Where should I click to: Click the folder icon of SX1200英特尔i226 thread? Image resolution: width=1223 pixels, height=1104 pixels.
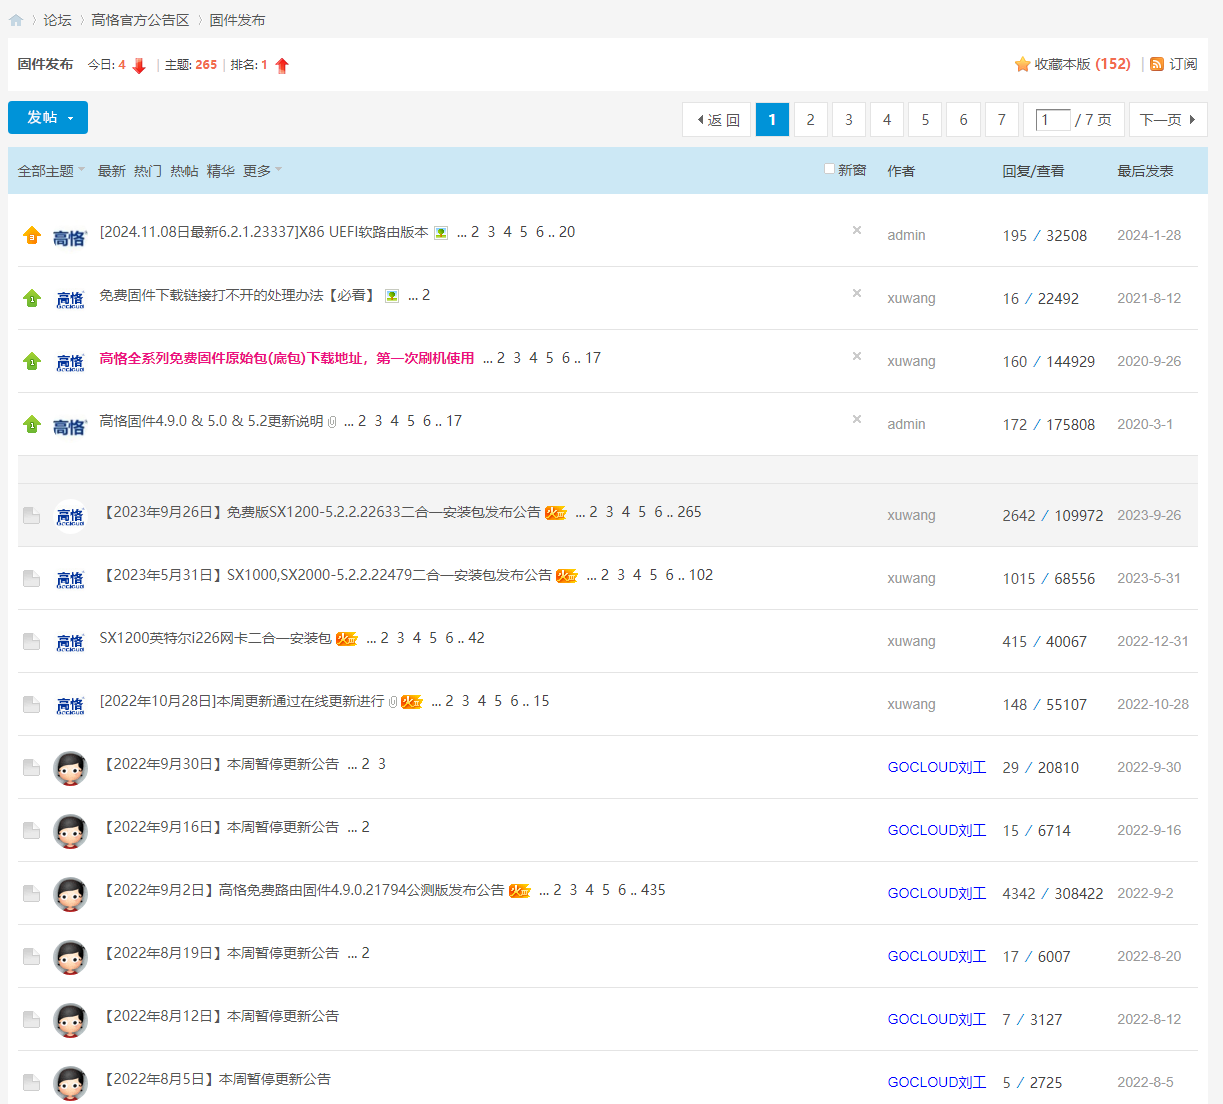pos(32,642)
